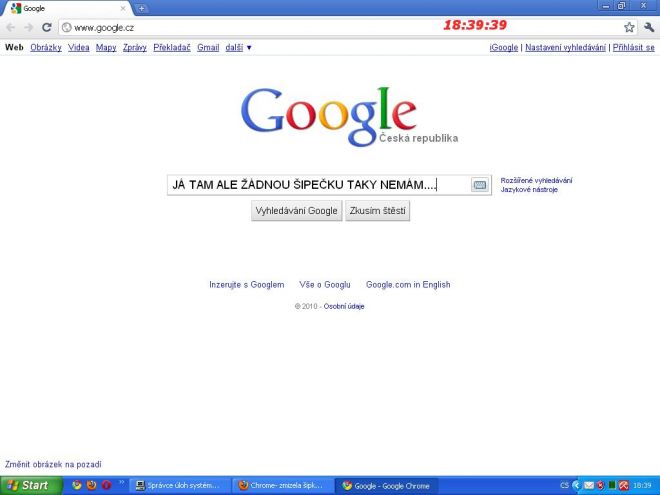Open the Chrome wrench settings menu
The height and width of the screenshot is (495, 660).
(649, 28)
